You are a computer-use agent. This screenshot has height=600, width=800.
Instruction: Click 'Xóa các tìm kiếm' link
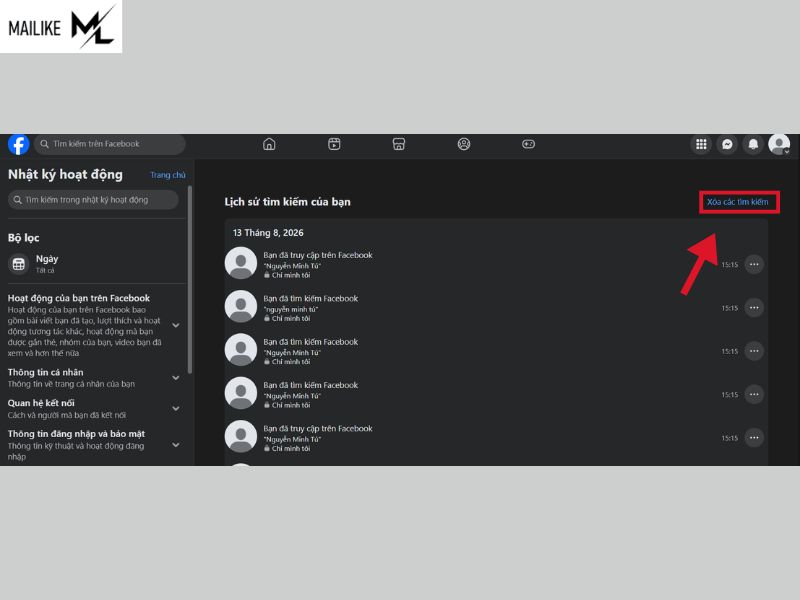pyautogui.click(x=738, y=202)
